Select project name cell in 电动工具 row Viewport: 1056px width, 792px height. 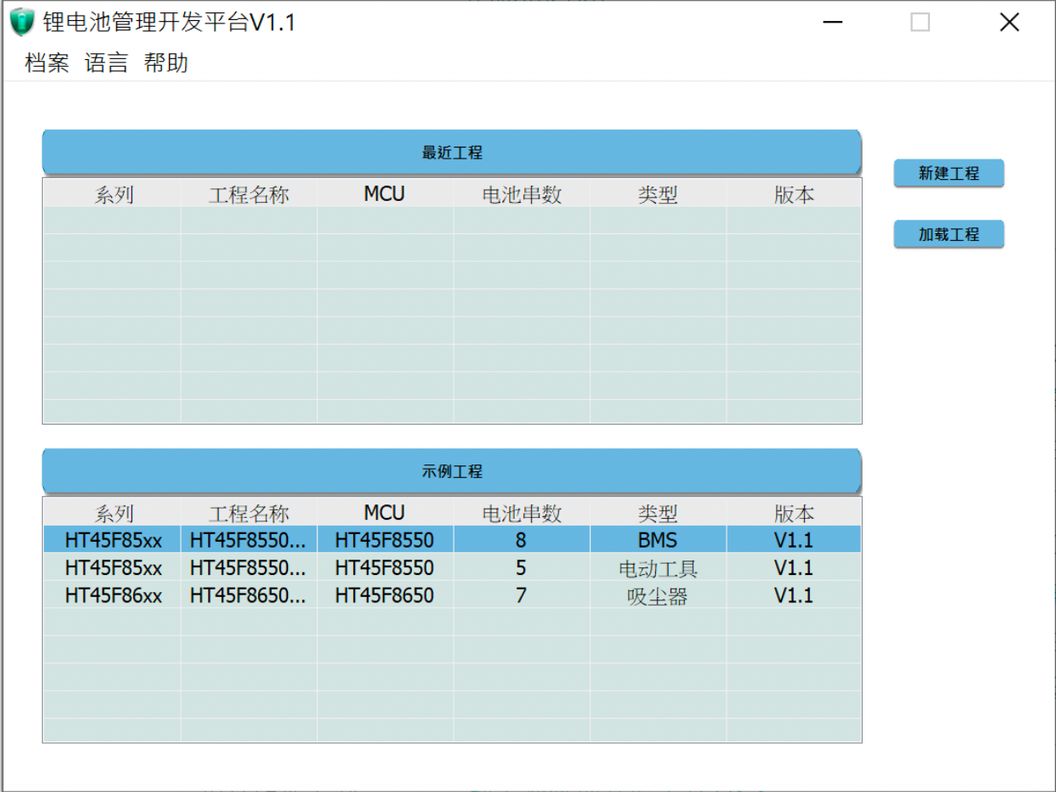[x=249, y=568]
